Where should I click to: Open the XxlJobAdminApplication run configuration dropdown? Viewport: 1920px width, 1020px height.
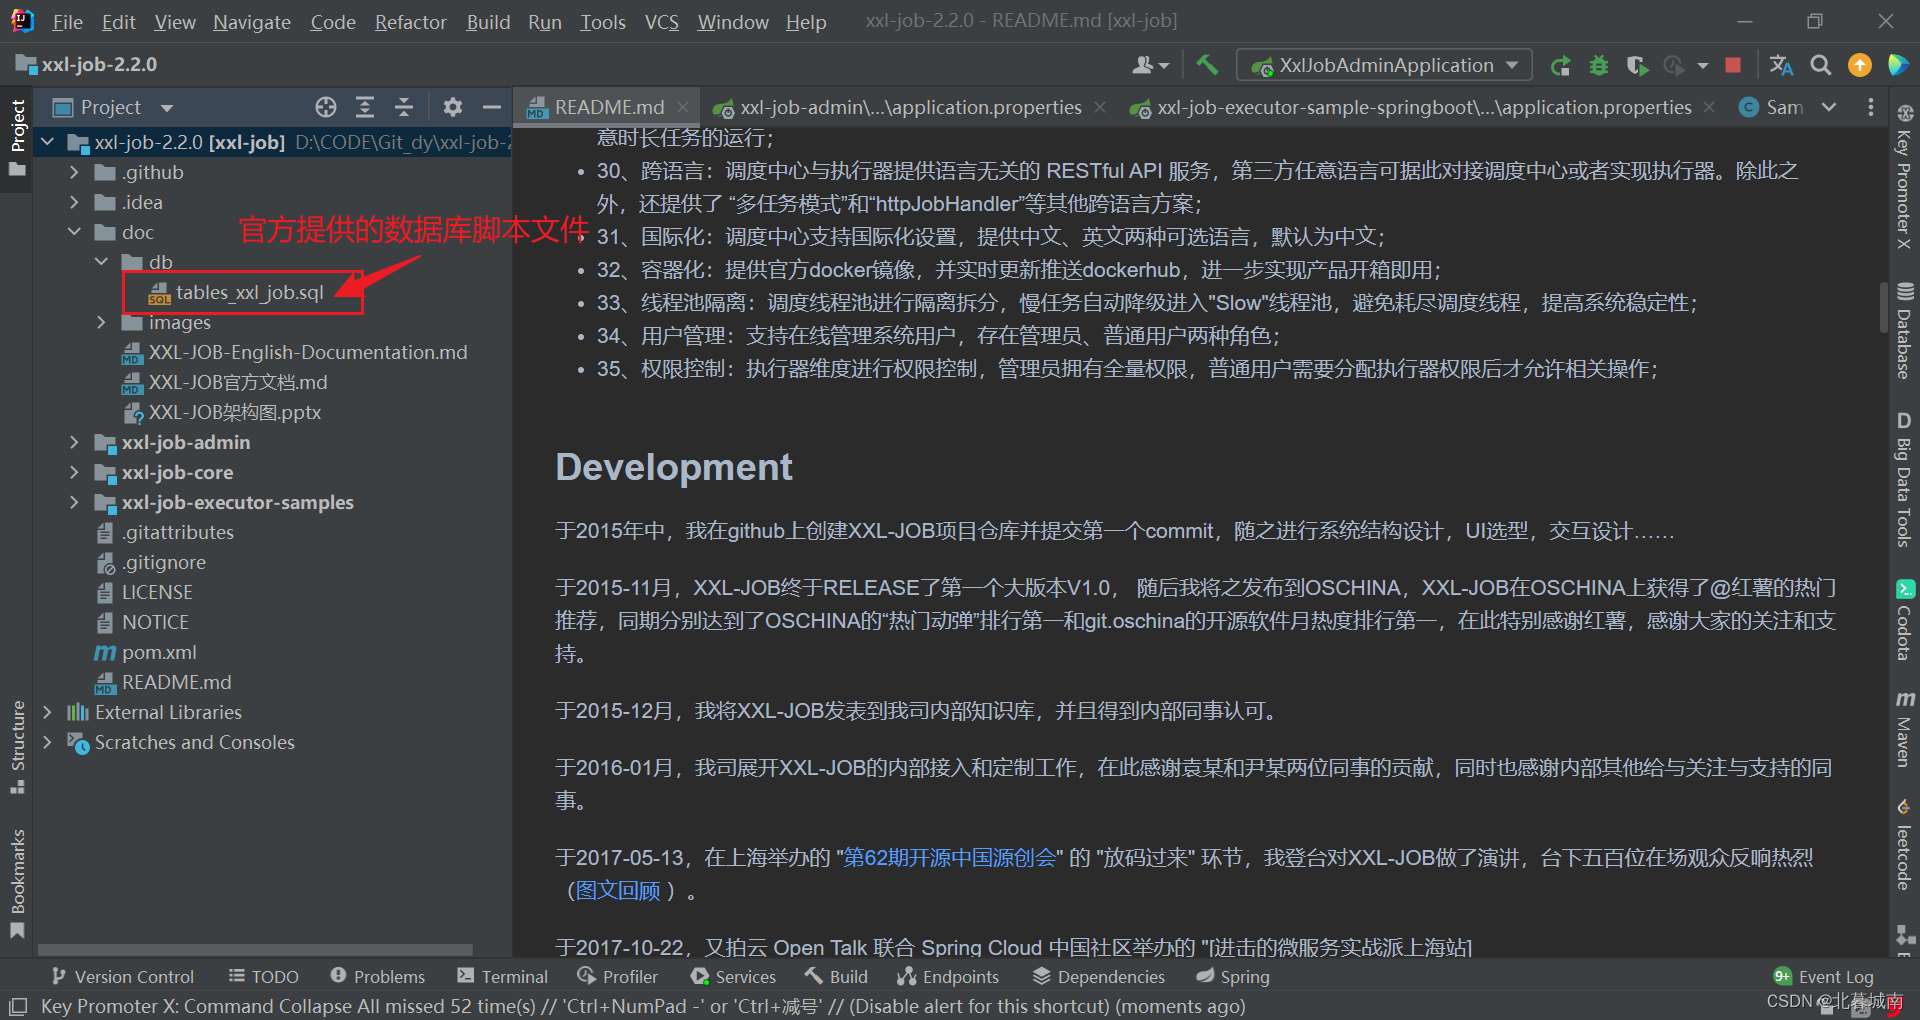tap(1385, 66)
